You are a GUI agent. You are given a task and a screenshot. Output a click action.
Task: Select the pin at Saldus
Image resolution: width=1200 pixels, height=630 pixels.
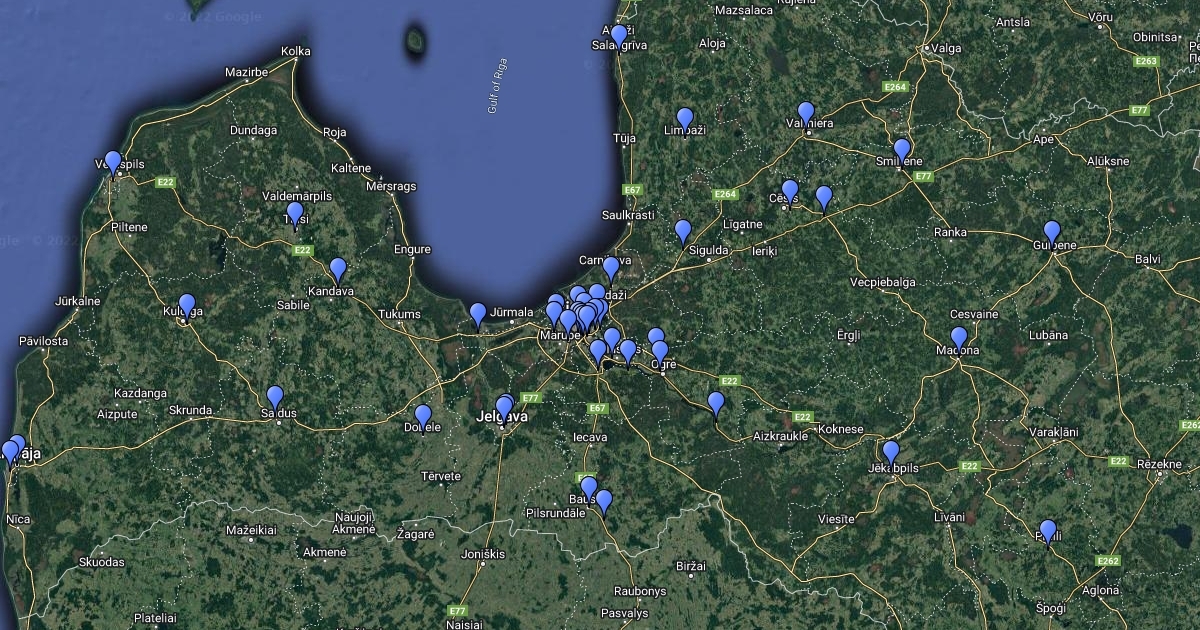tap(275, 397)
